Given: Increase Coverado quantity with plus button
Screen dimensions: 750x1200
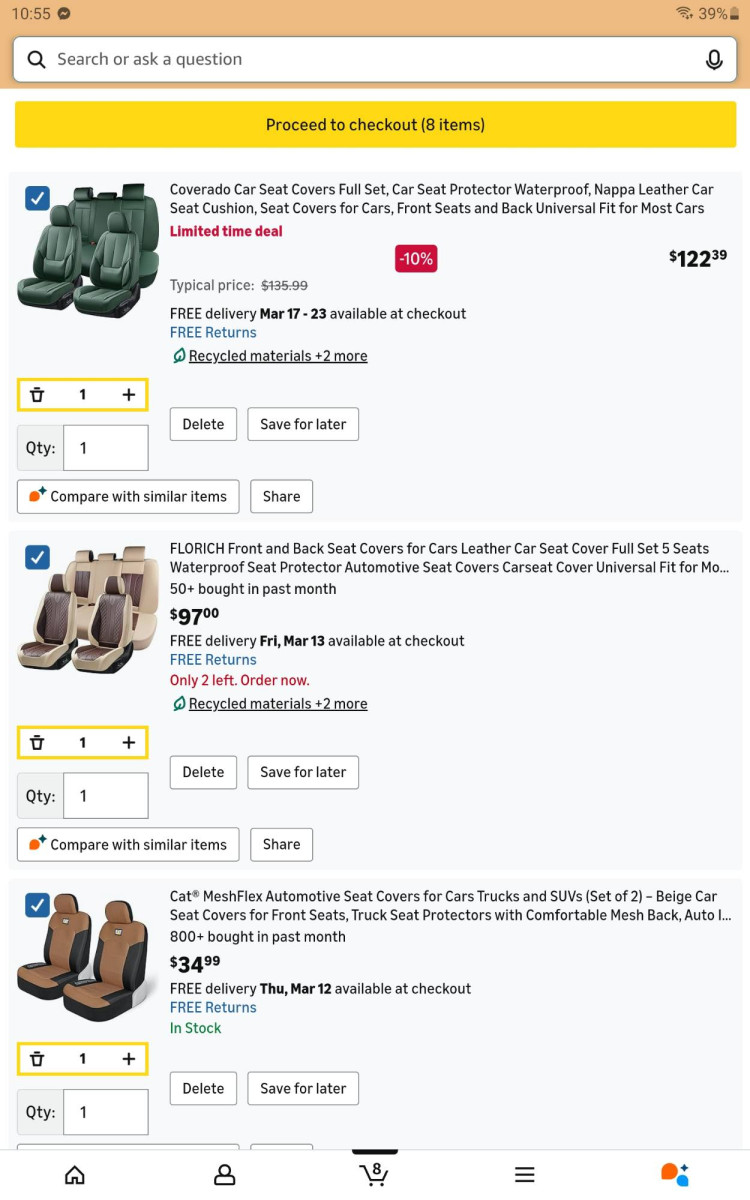Looking at the screenshot, I should [128, 394].
